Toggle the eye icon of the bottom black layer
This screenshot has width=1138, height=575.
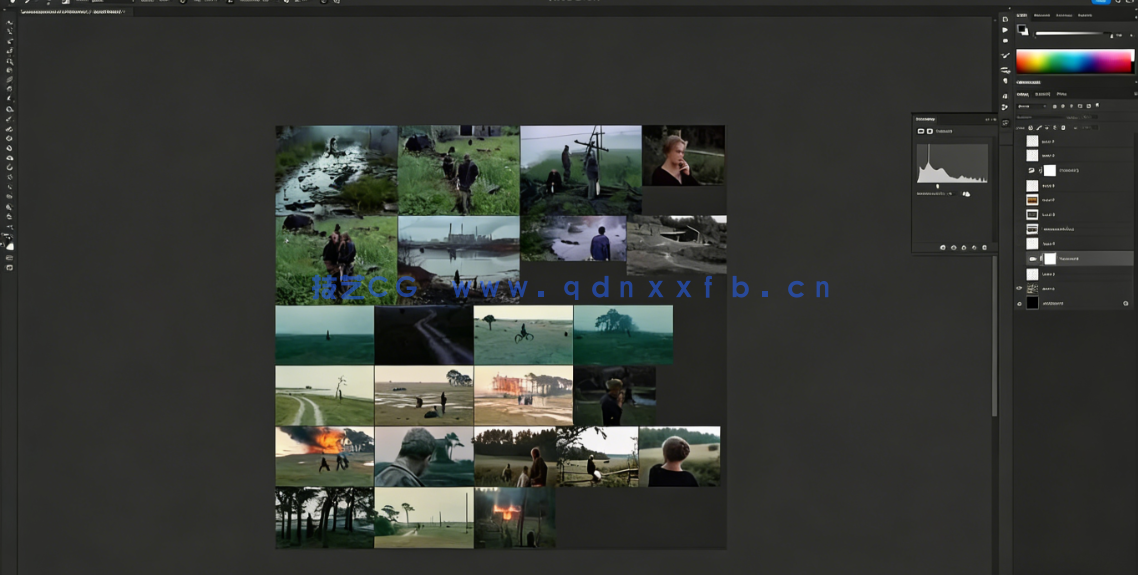(x=1019, y=303)
